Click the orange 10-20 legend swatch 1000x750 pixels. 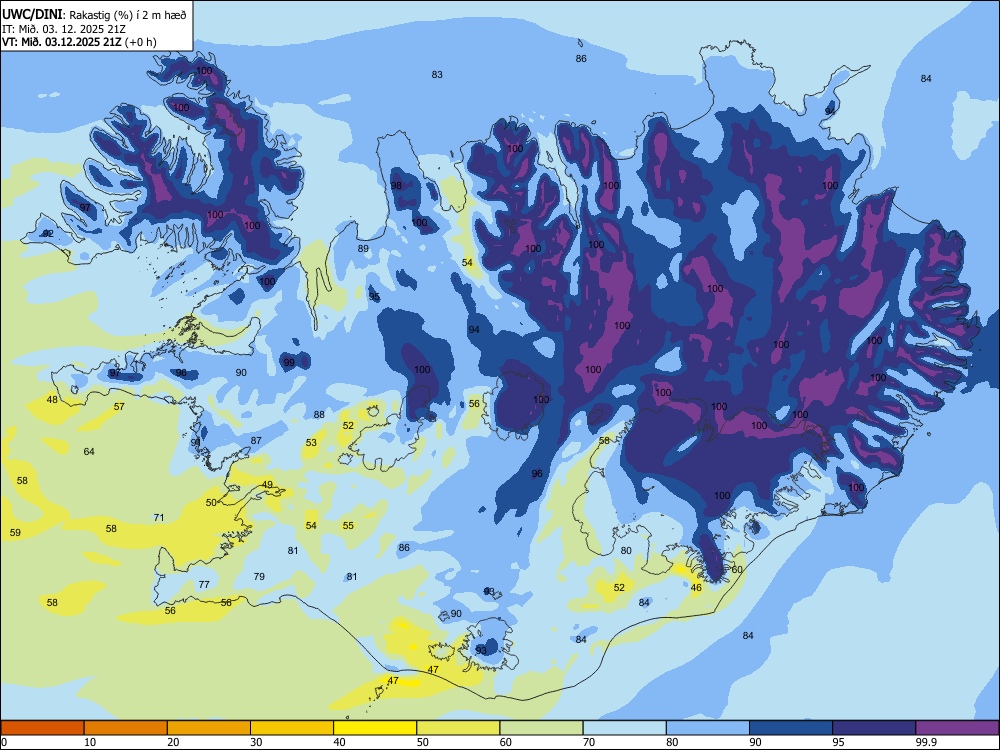pos(126,728)
